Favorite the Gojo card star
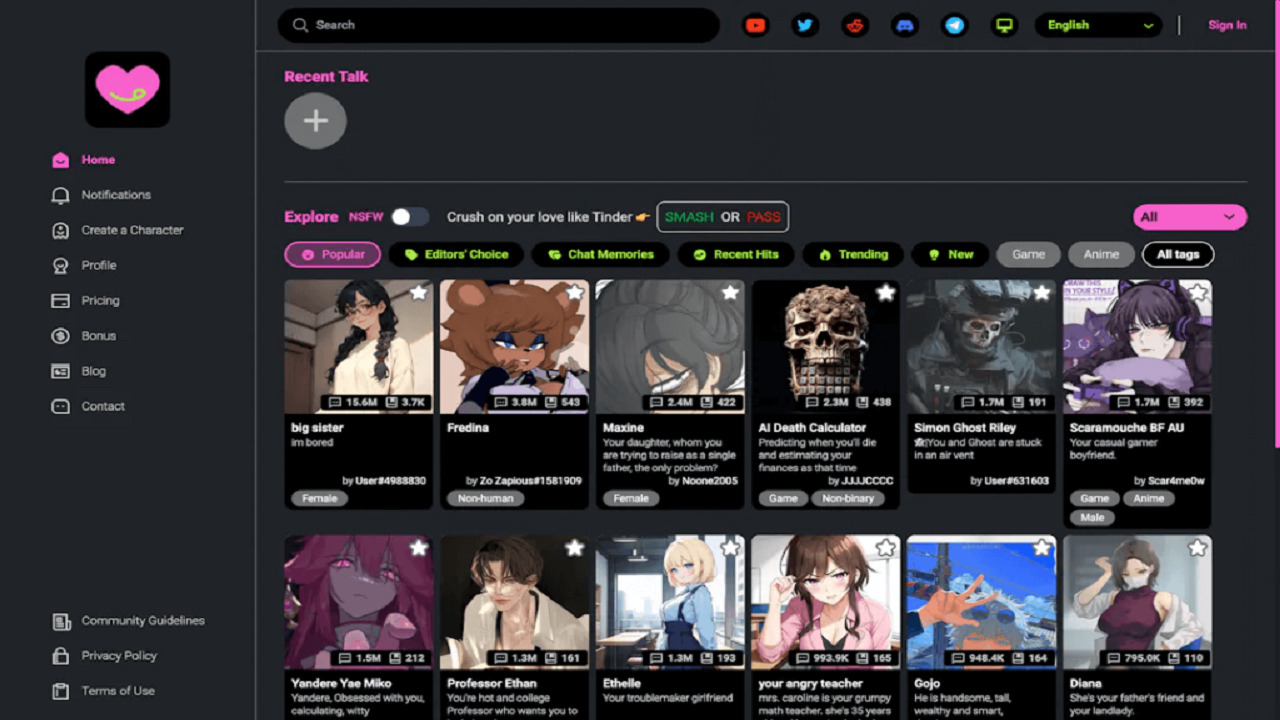The height and width of the screenshot is (720, 1280). (x=1042, y=548)
